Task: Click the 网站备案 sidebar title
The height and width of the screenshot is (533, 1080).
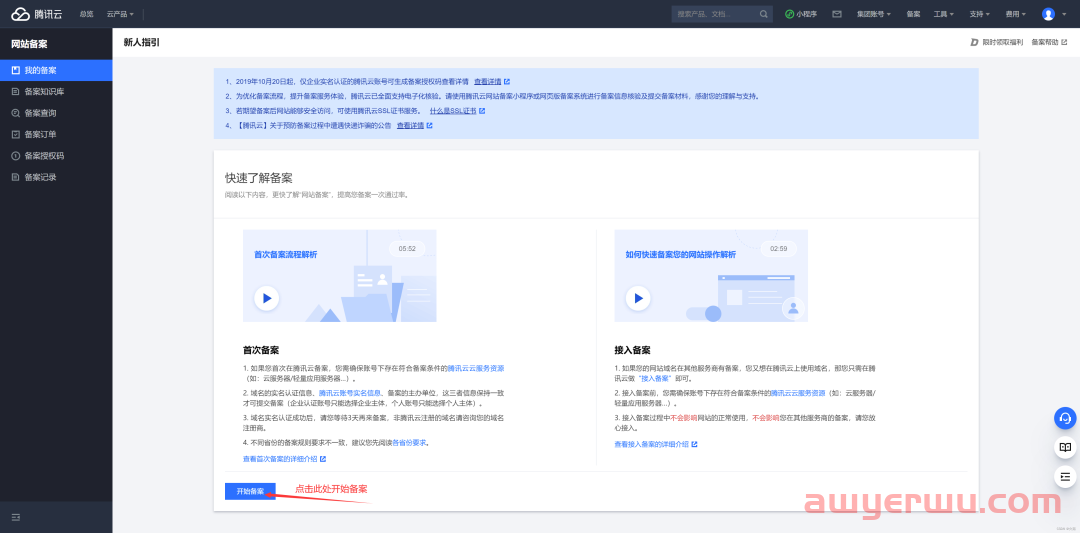Action: (29, 44)
